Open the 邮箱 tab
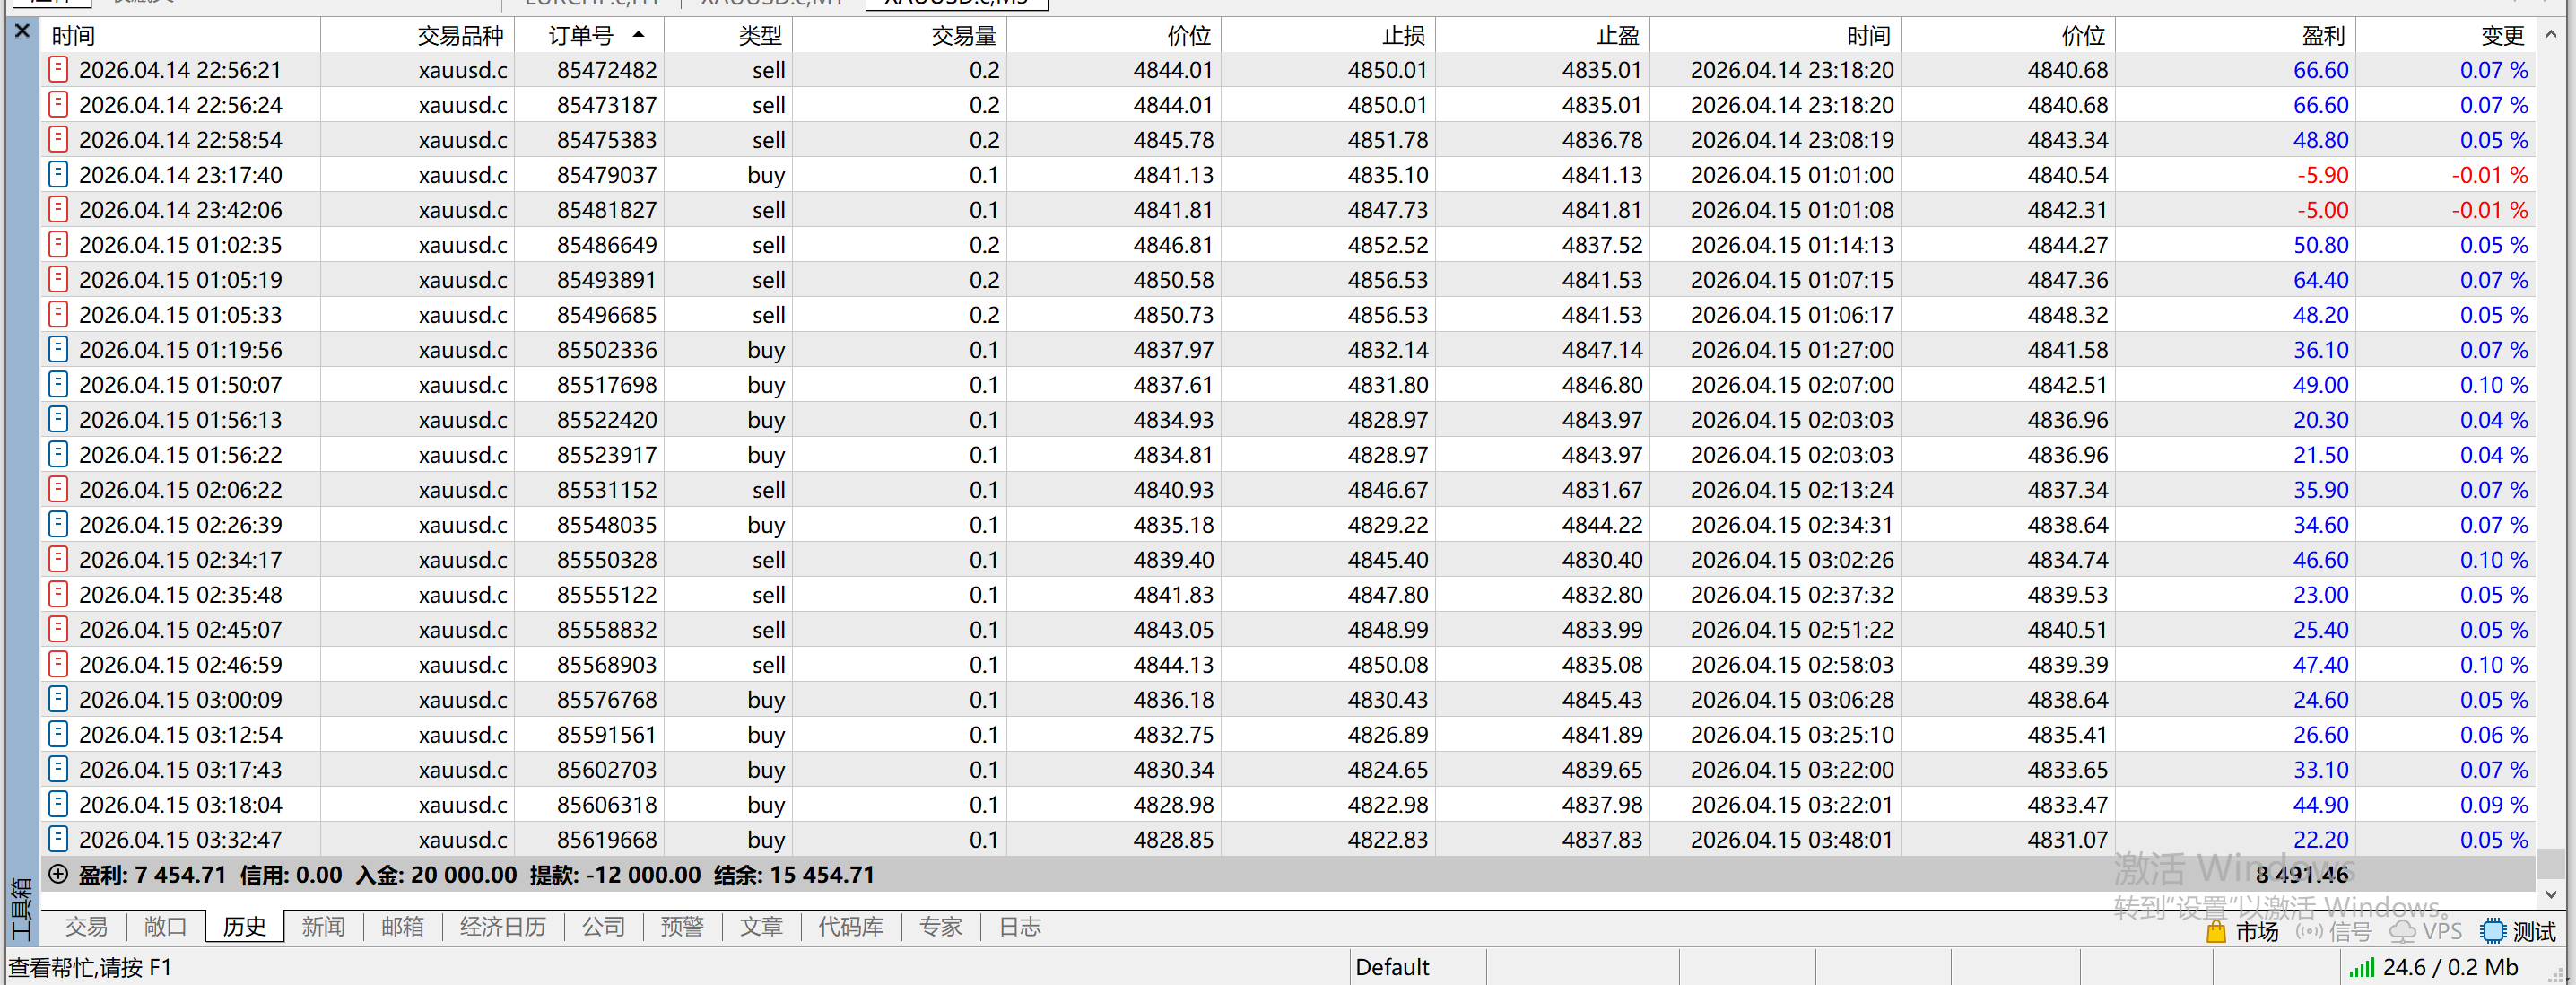Image resolution: width=2576 pixels, height=985 pixels. pyautogui.click(x=403, y=927)
